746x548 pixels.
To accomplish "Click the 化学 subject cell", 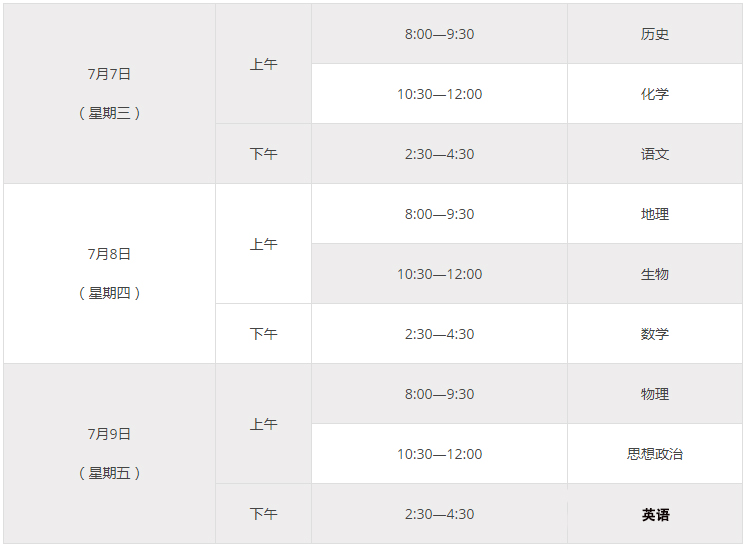I will 655,94.
